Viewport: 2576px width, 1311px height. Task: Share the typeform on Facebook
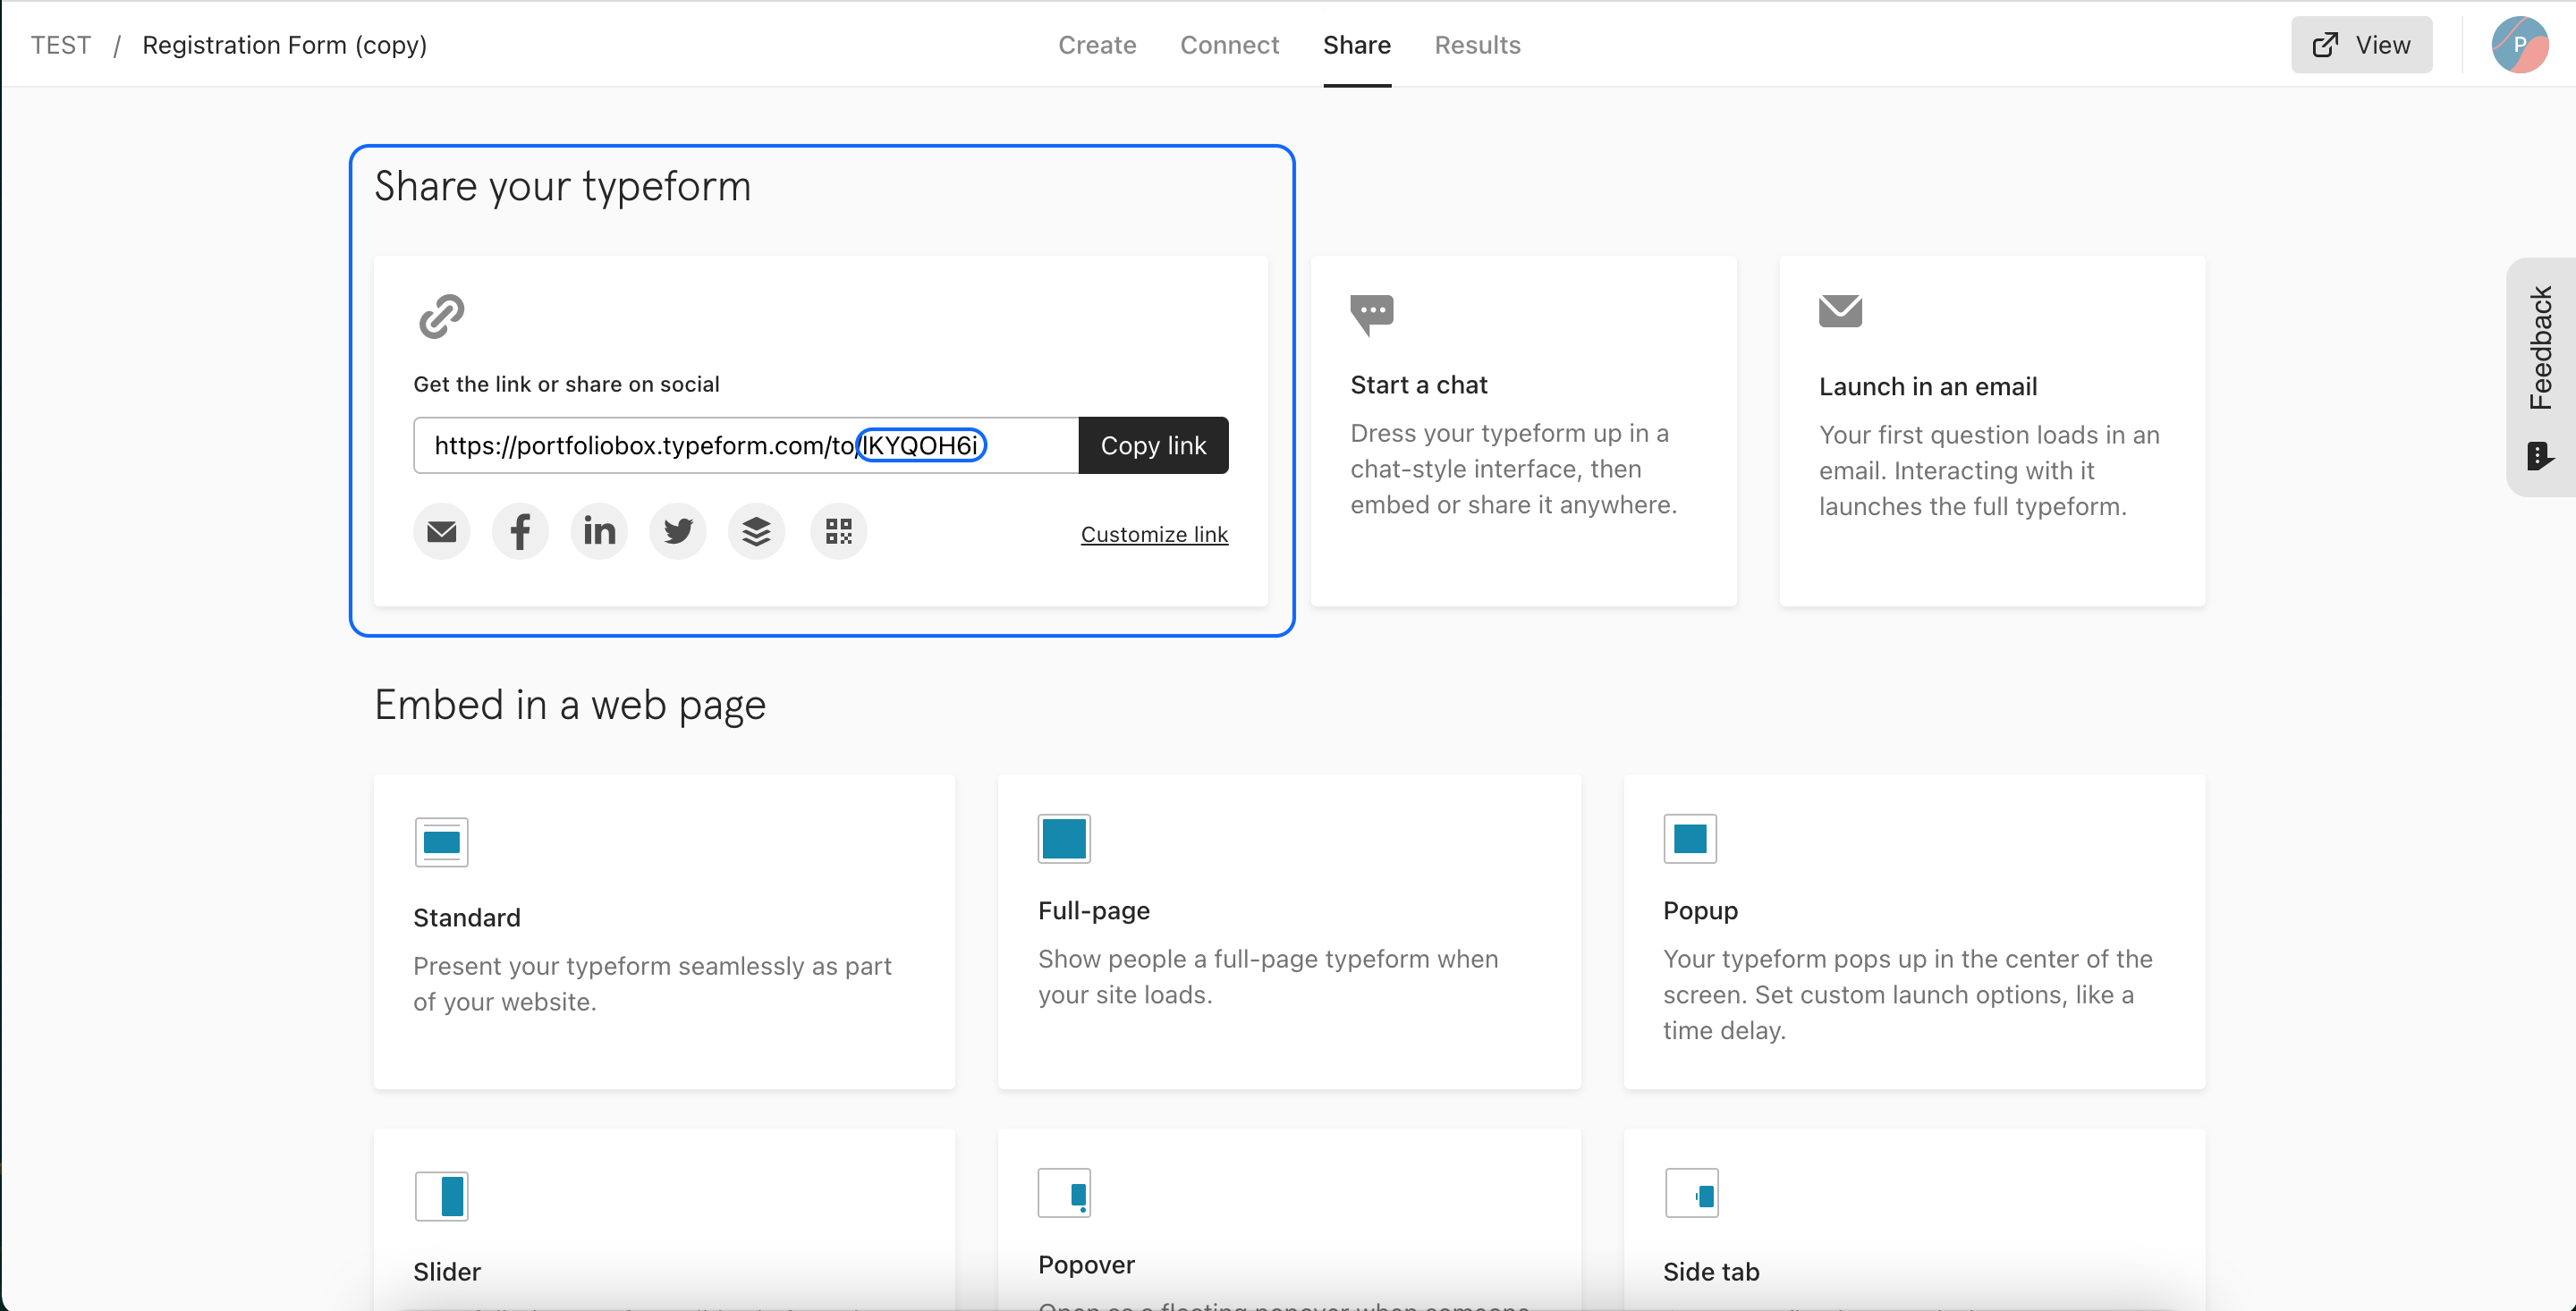pyautogui.click(x=520, y=531)
